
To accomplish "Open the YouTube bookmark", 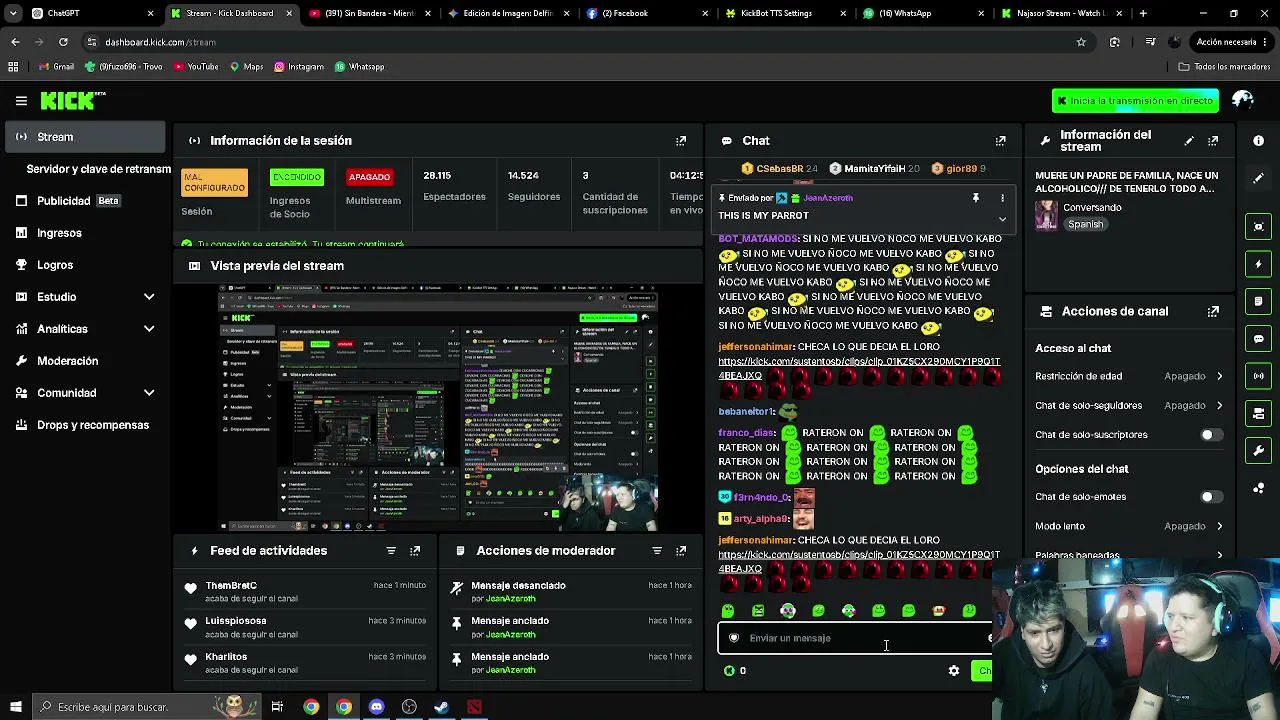I will click(x=196, y=67).
